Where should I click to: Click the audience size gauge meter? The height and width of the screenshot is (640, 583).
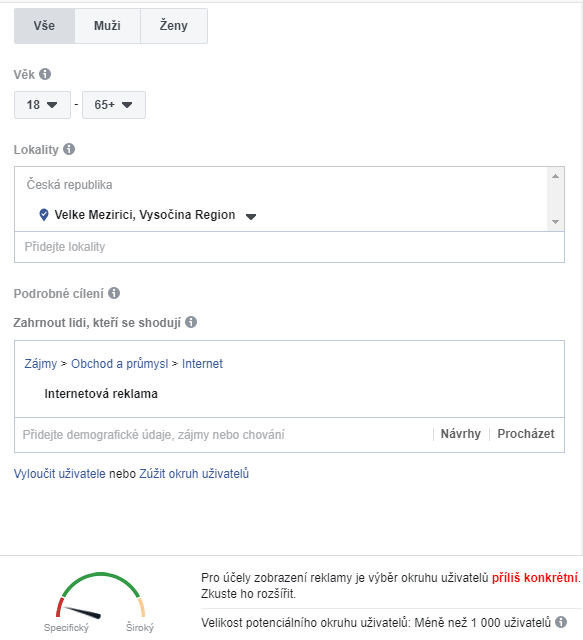point(100,596)
